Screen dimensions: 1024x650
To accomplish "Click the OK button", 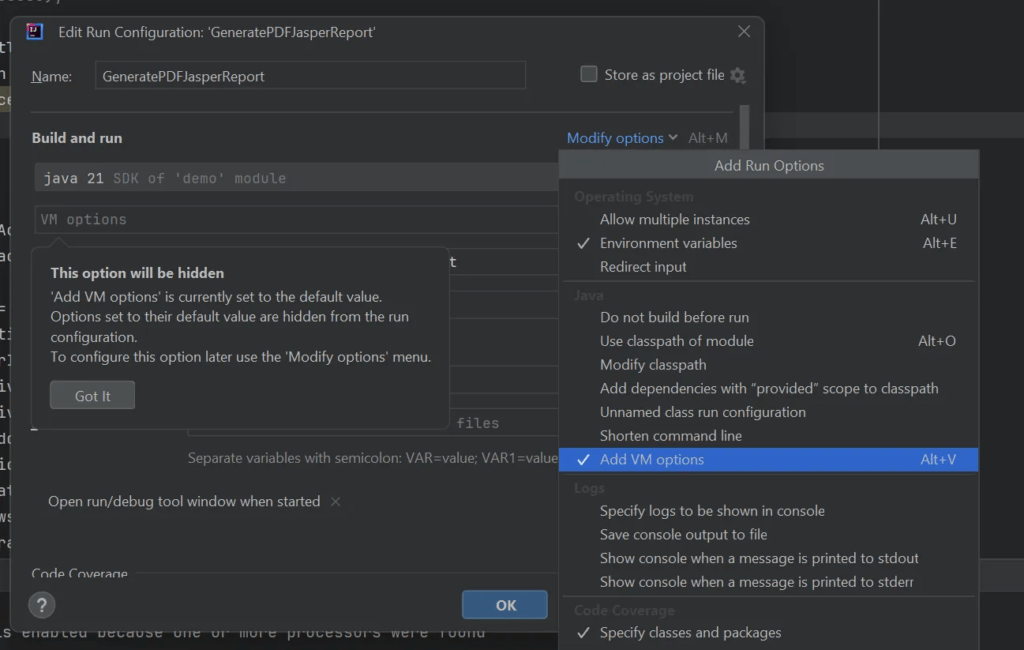I will 505,605.
